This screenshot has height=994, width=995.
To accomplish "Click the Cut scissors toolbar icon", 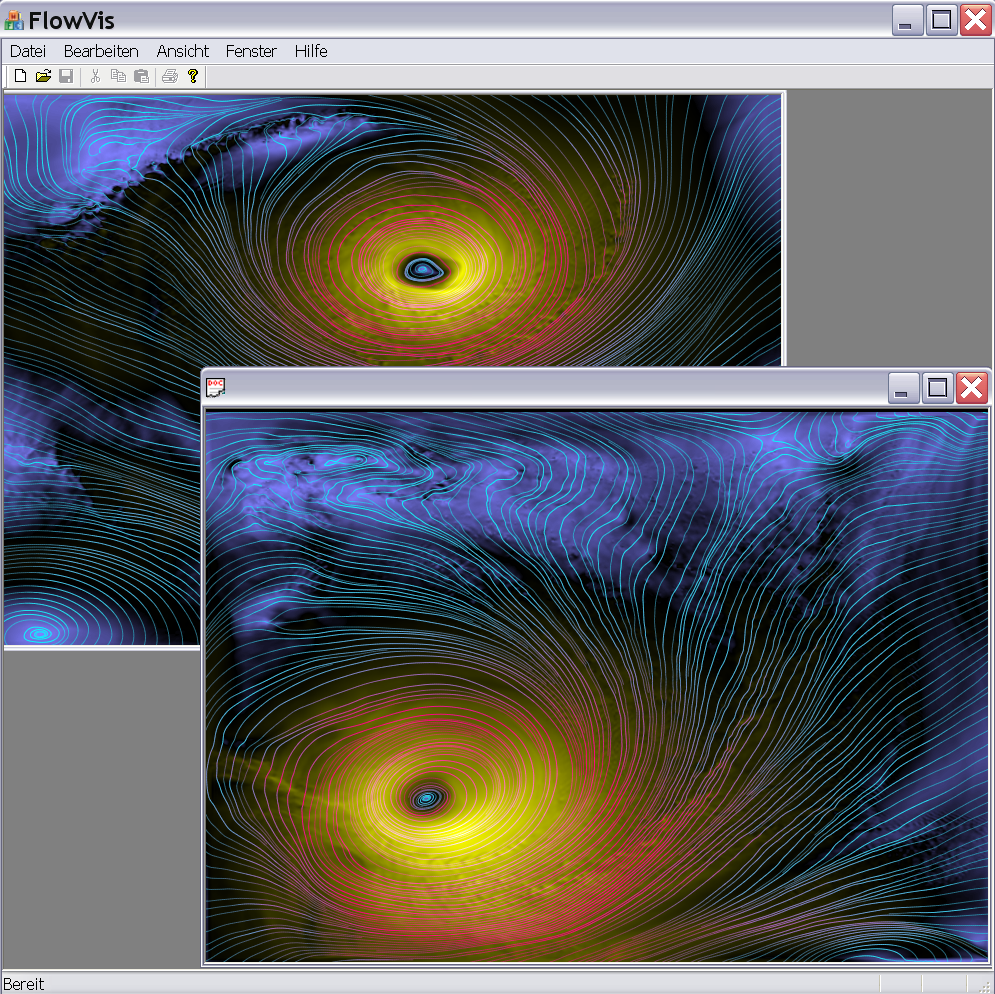I will pos(95,76).
